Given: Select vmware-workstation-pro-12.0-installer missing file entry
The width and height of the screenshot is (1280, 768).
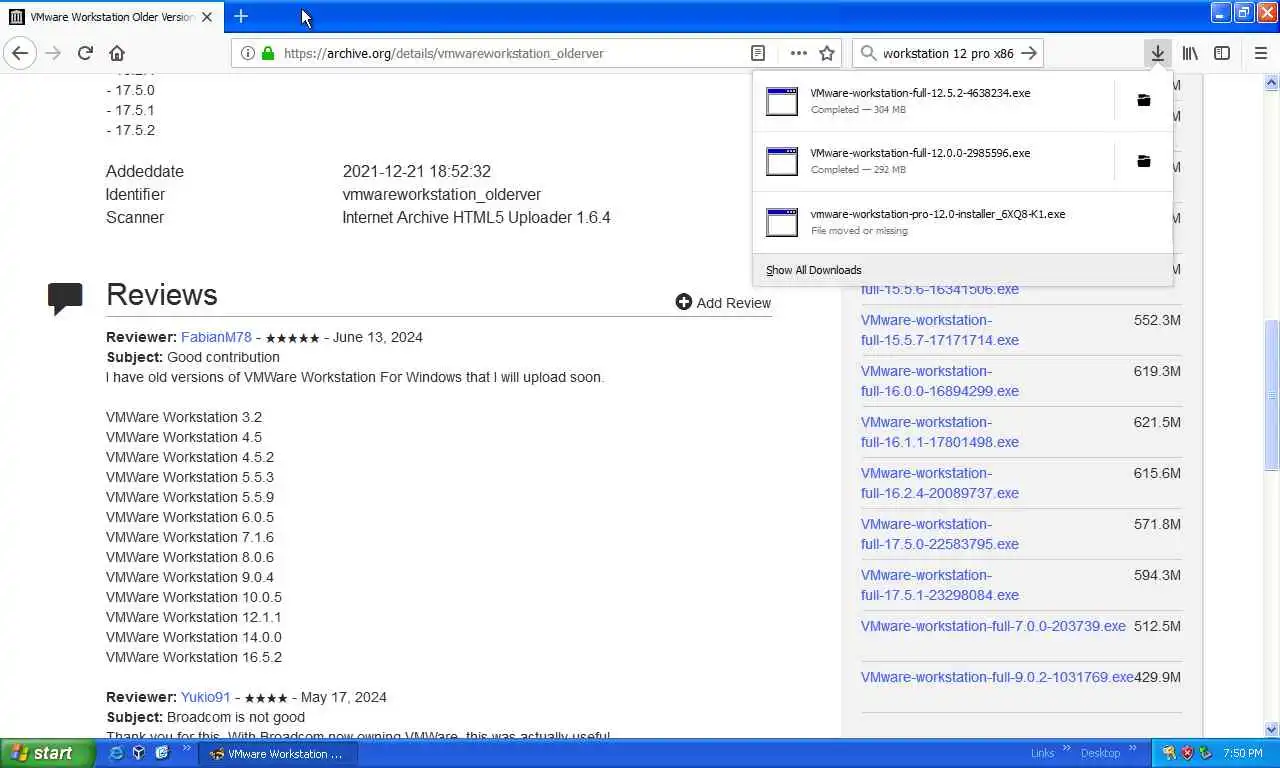Looking at the screenshot, I should pos(962,222).
